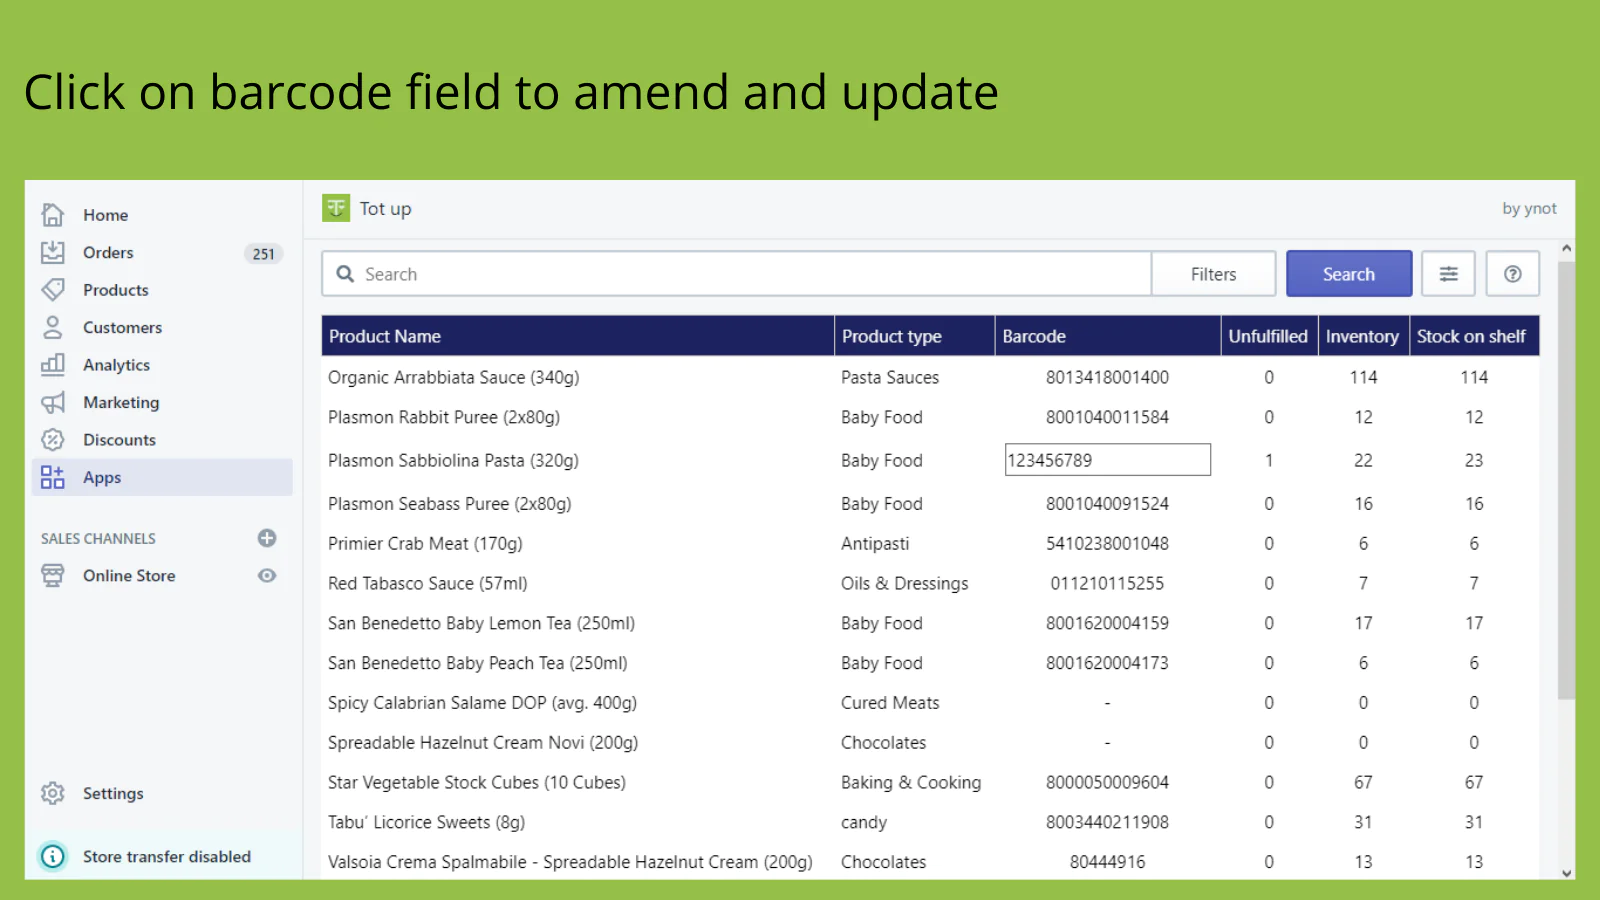
Task: Click the Online Store storefront icon
Action: point(53,575)
